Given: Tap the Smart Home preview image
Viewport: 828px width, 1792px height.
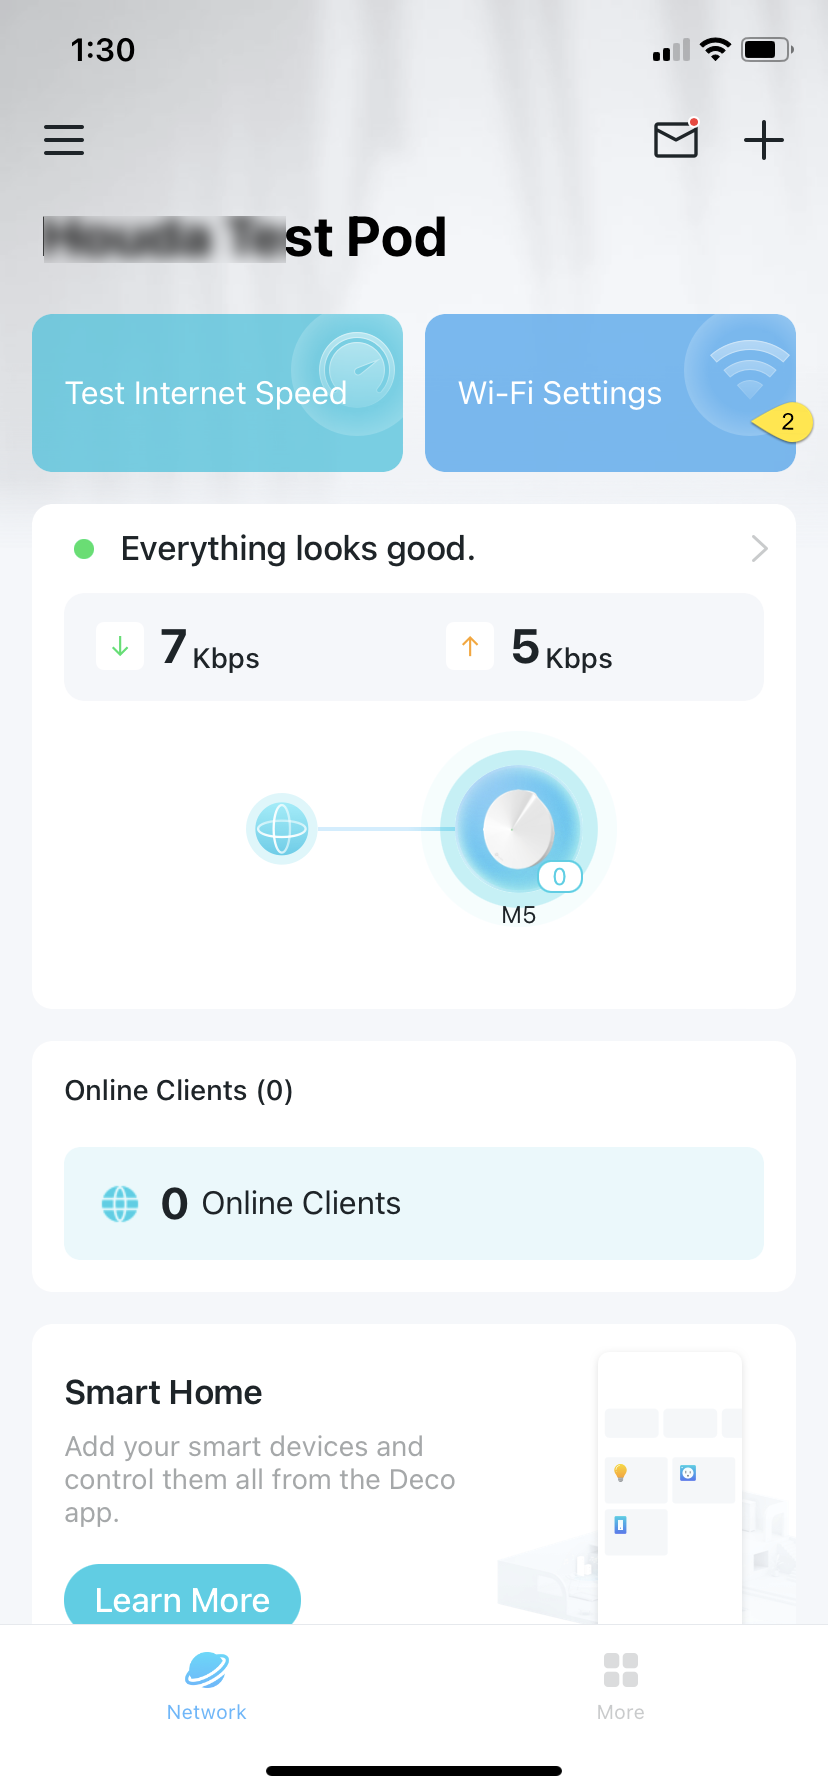Looking at the screenshot, I should pos(660,1488).
